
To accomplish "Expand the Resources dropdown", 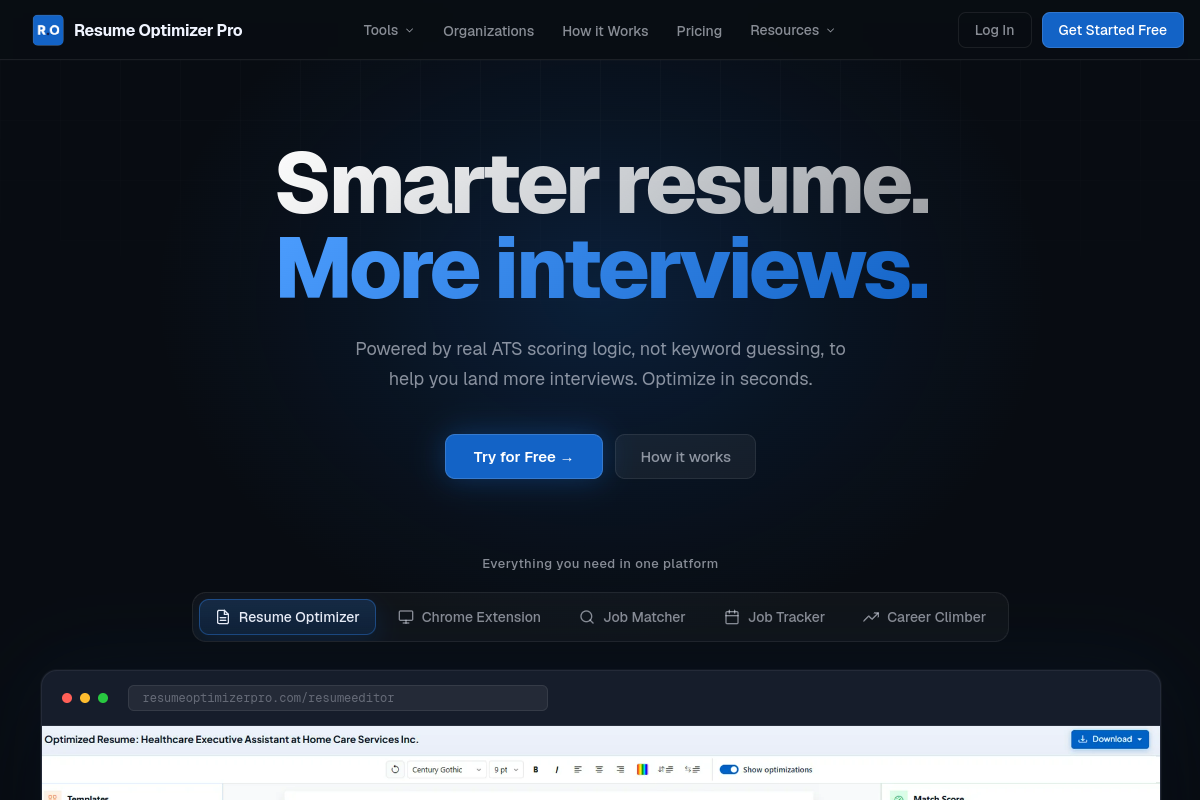I will [792, 30].
